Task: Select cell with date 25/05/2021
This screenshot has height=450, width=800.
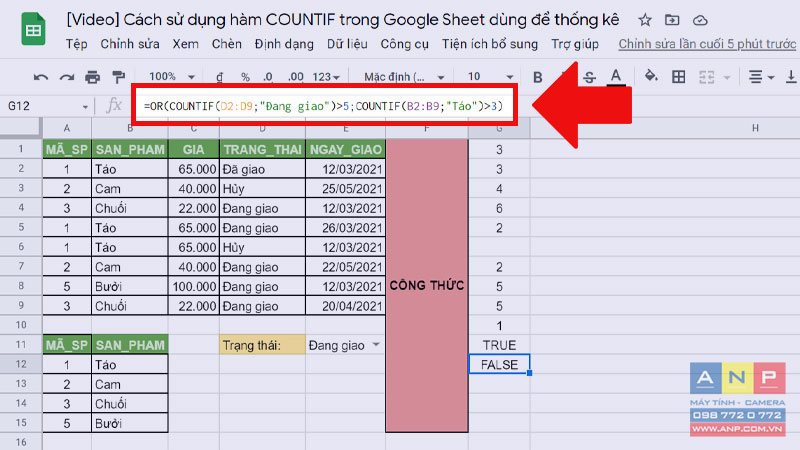Action: point(345,189)
